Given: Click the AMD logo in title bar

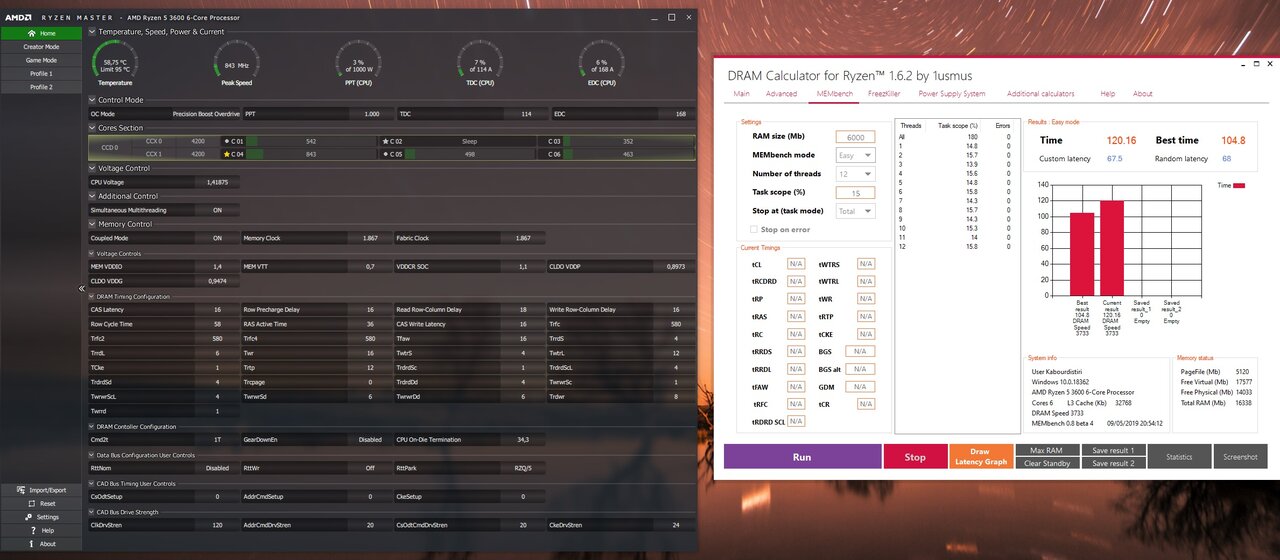Looking at the screenshot, I should pyautogui.click(x=17, y=18).
